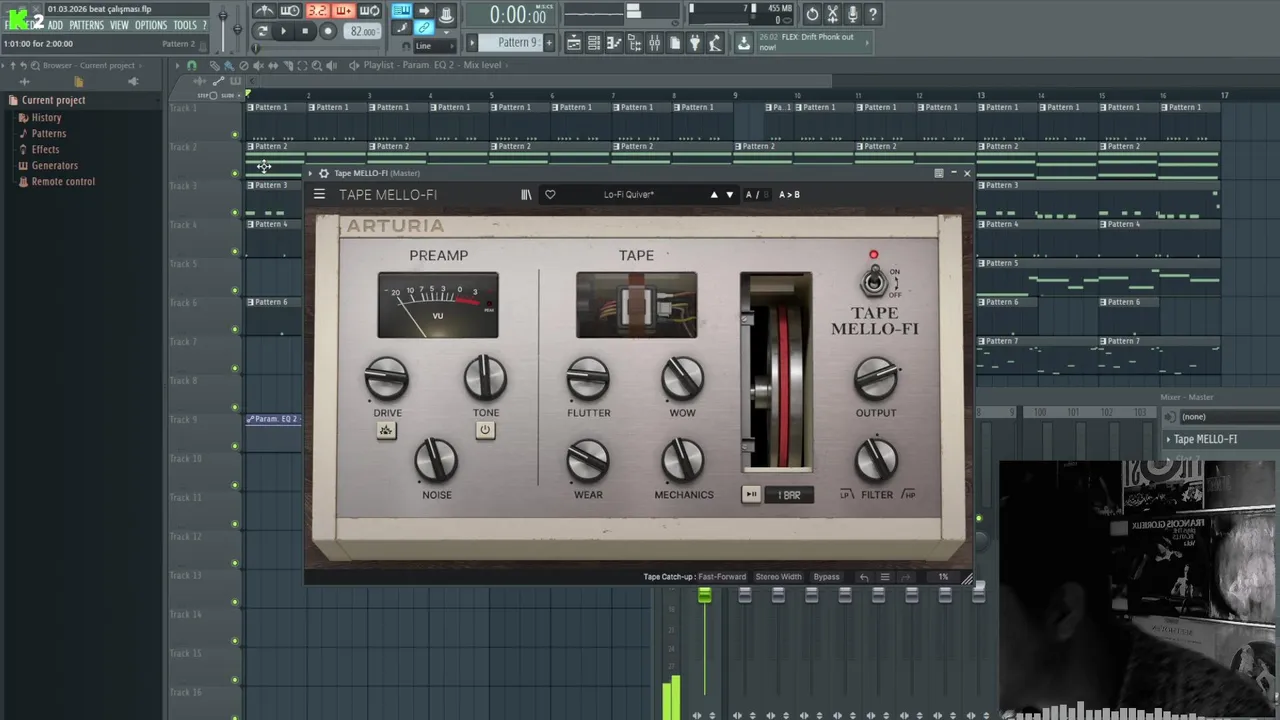Open the Tape MELLO-FI hamburger menu
Viewport: 1280px width, 720px height.
point(319,195)
